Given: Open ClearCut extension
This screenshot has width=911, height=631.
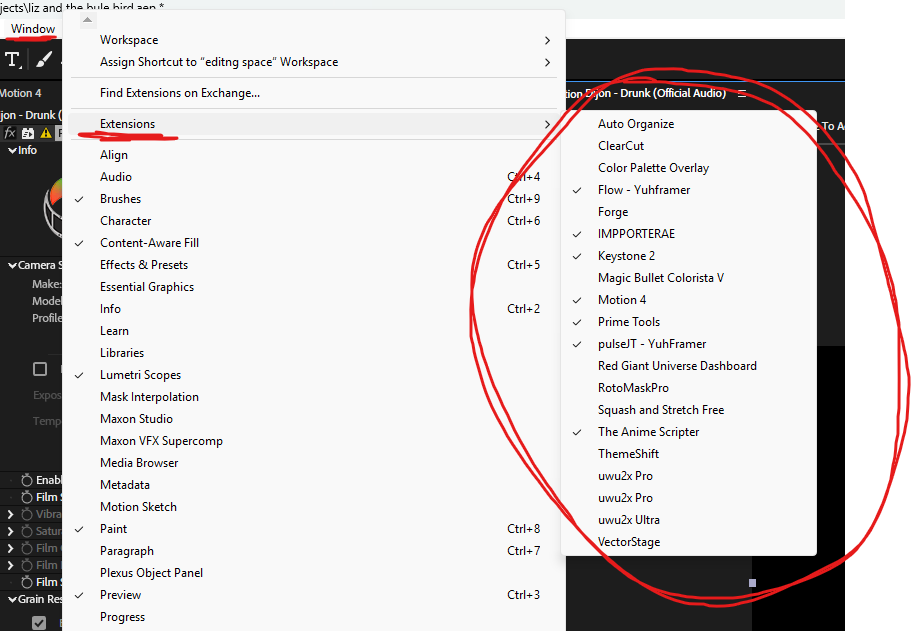Looking at the screenshot, I should click(x=688, y=146).
